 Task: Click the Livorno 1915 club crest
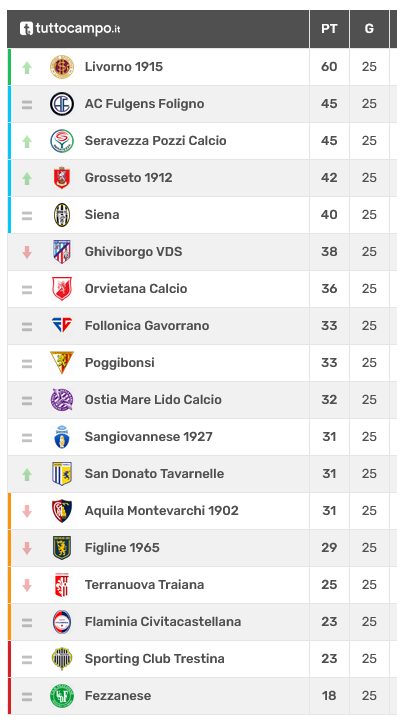click(x=62, y=67)
